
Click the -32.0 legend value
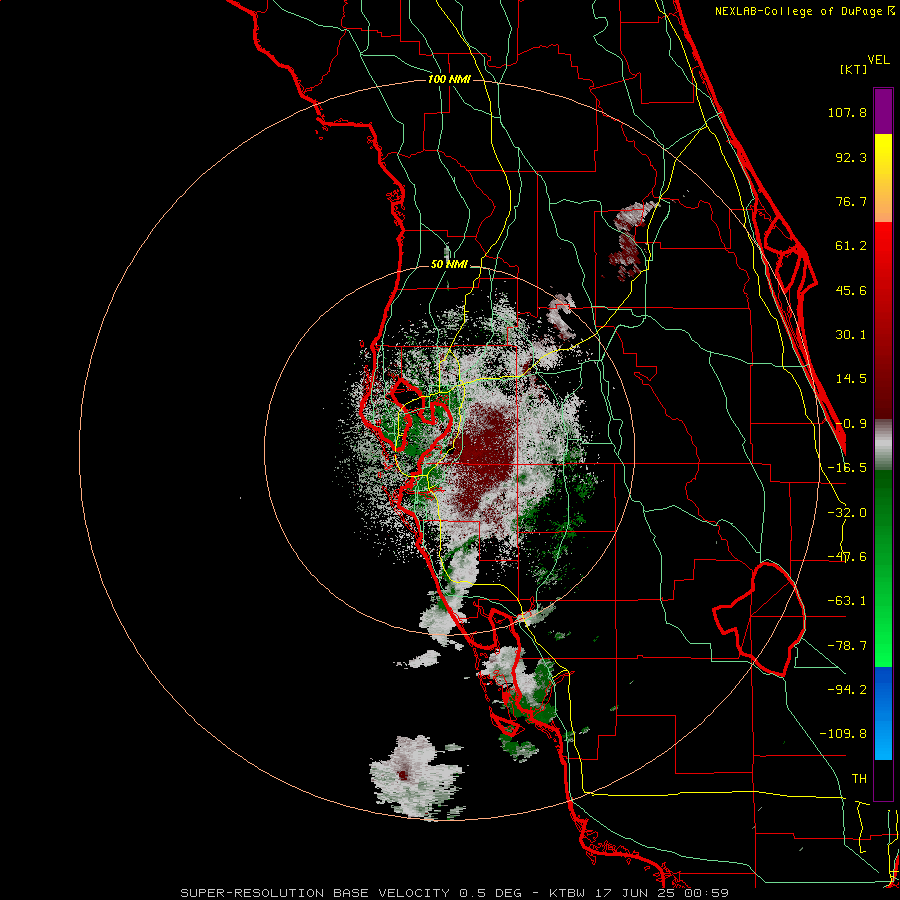[x=847, y=513]
